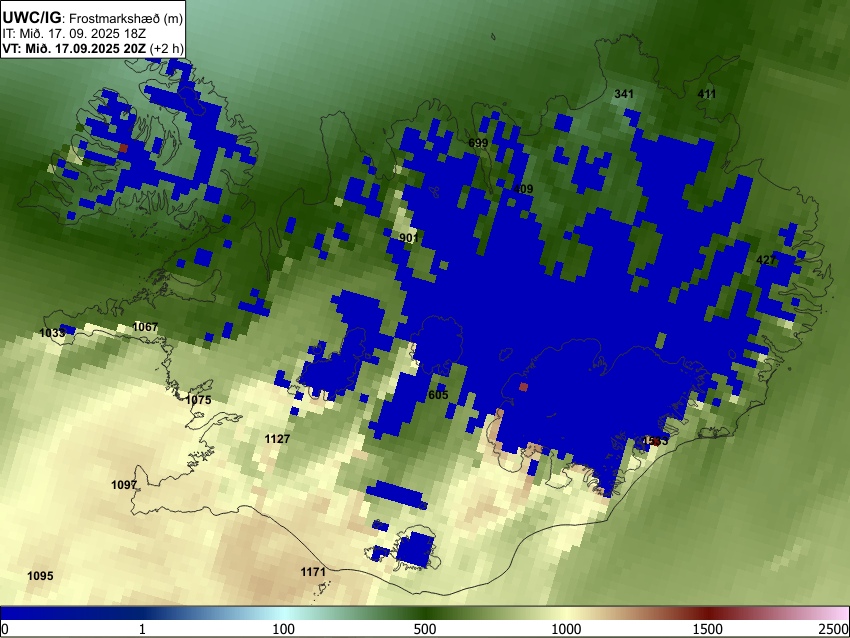Click the station value 1097

[124, 485]
